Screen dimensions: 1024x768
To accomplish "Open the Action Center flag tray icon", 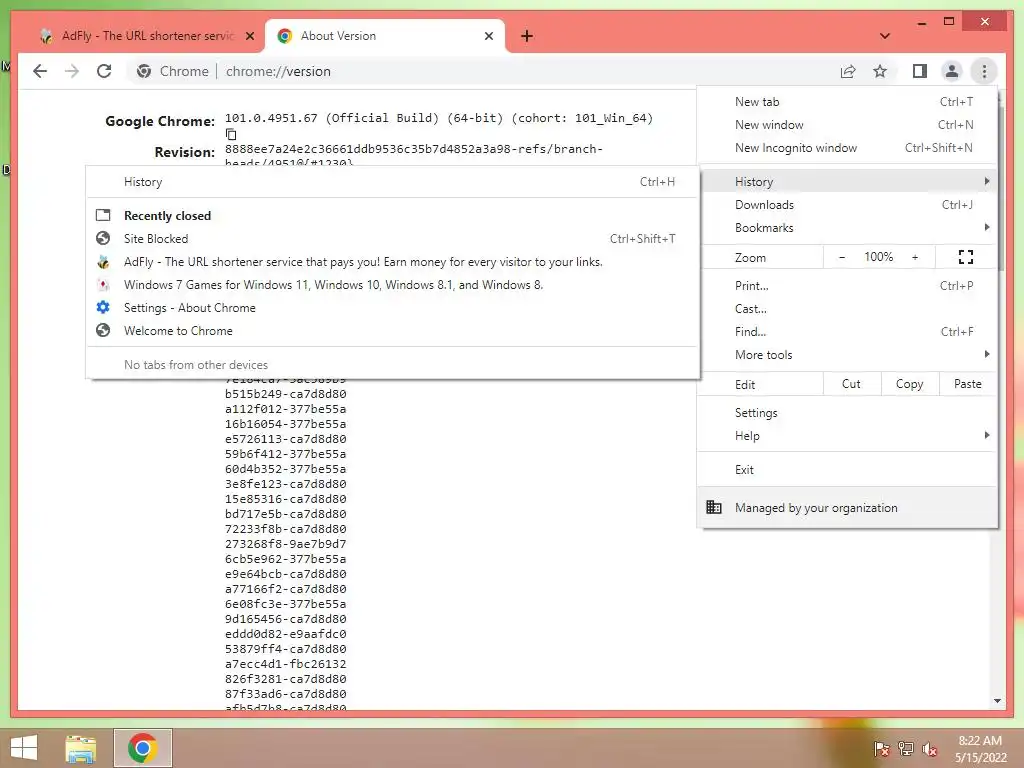I will tap(882, 749).
